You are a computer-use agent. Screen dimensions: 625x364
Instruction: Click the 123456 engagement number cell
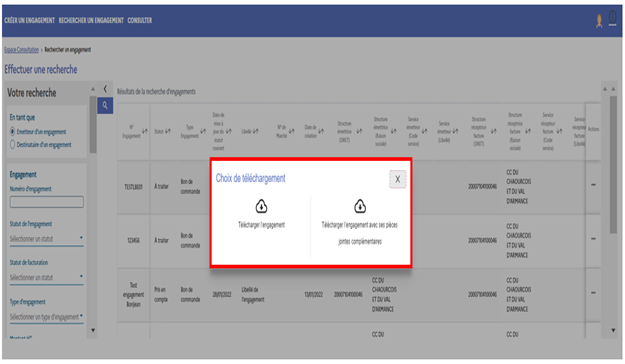click(134, 241)
